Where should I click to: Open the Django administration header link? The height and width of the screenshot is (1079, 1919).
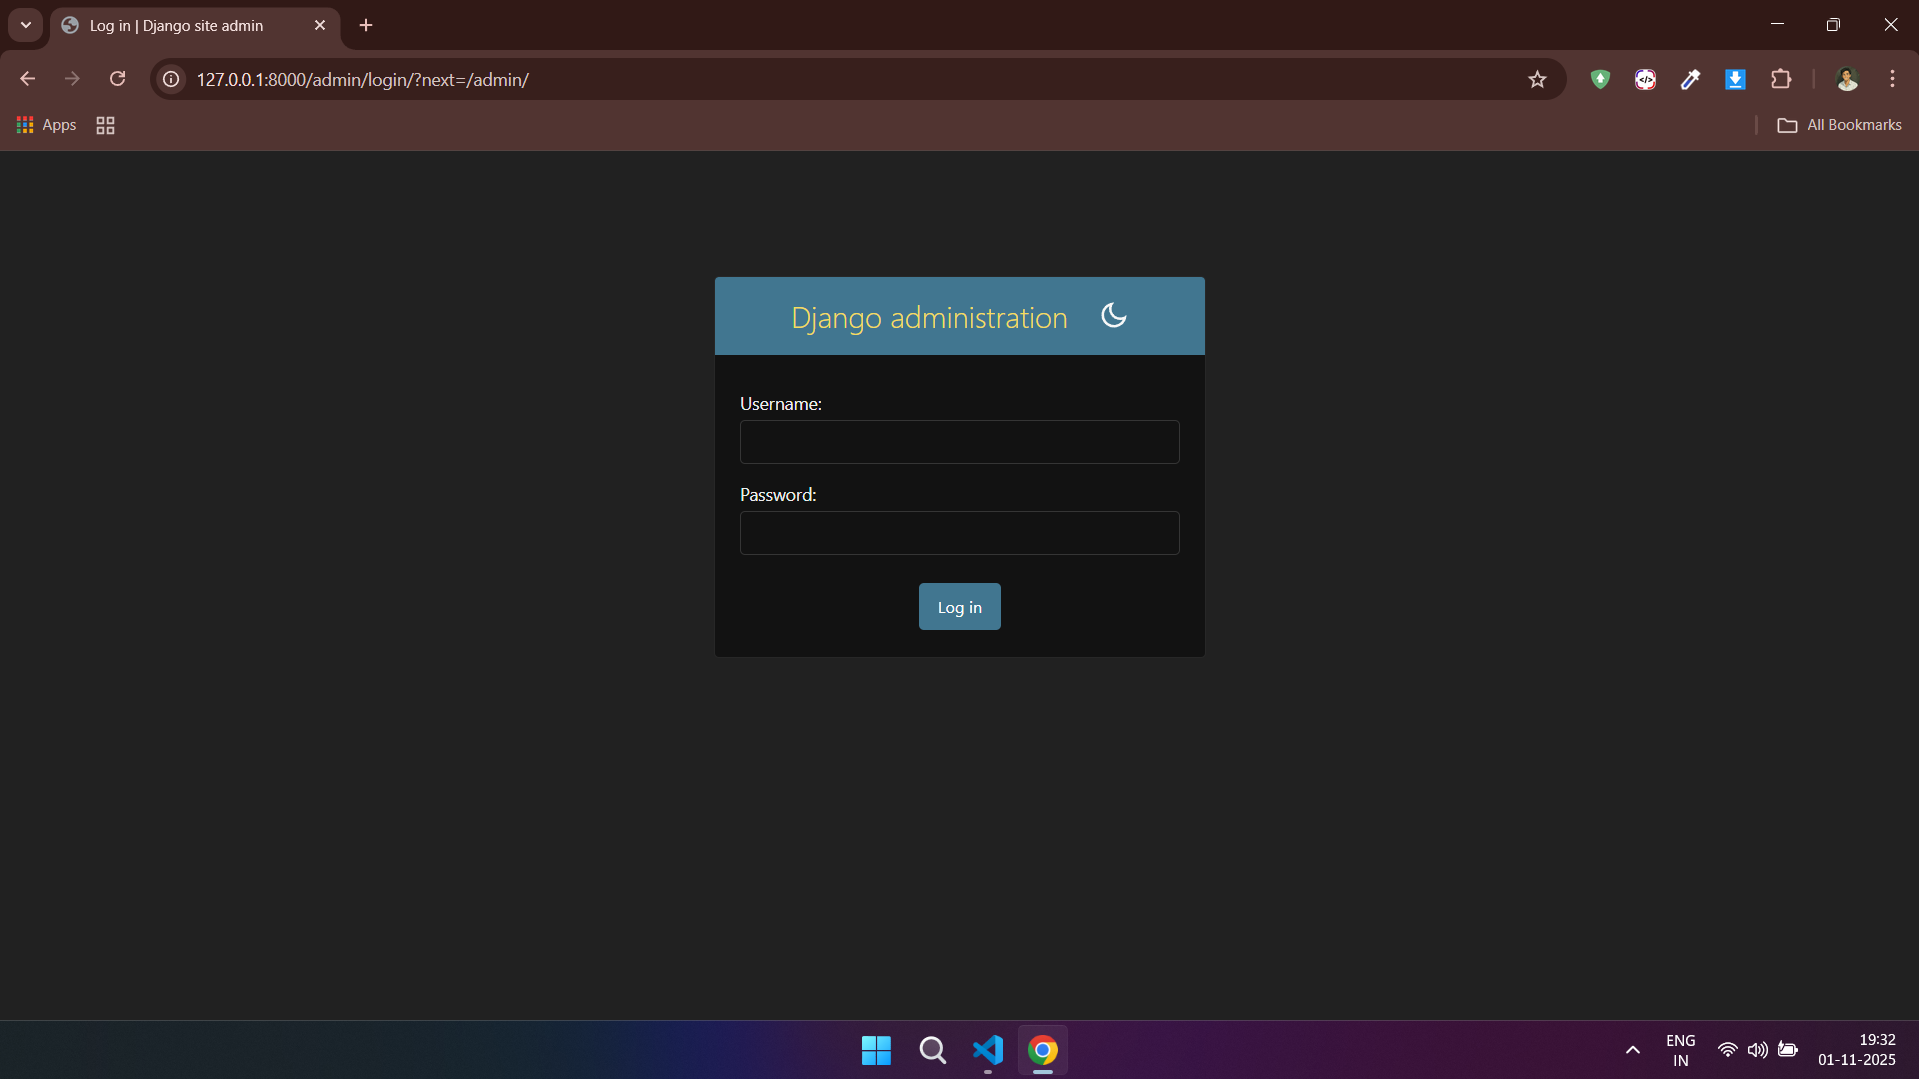coord(929,318)
